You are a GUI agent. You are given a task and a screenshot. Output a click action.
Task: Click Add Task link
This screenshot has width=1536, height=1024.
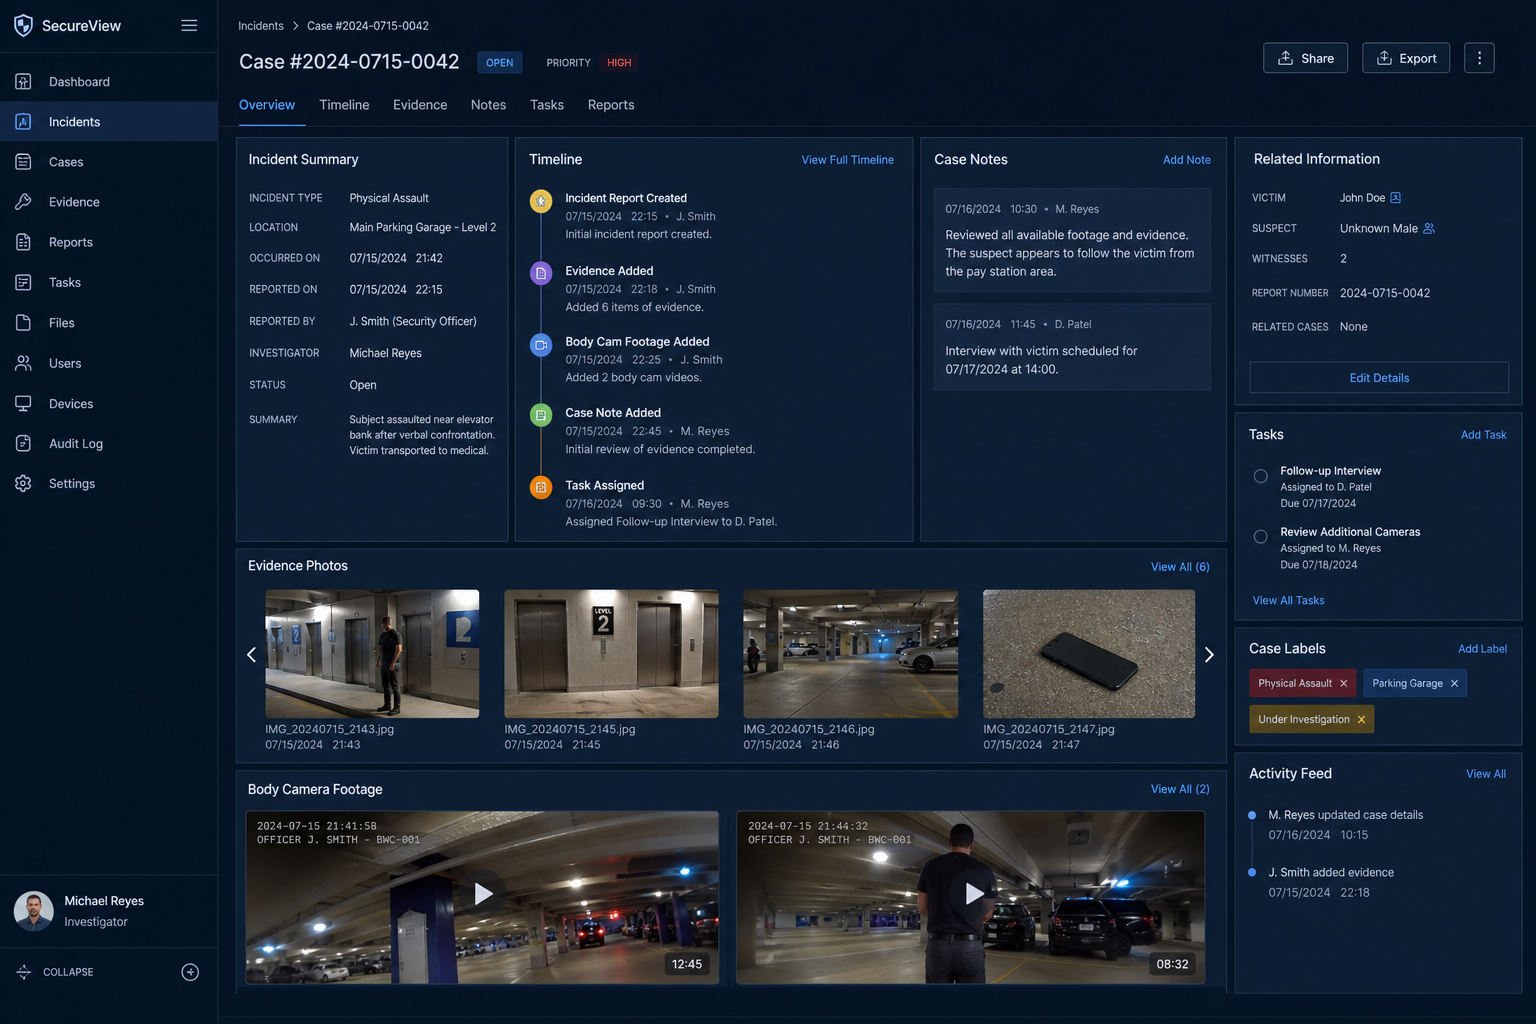1484,435
